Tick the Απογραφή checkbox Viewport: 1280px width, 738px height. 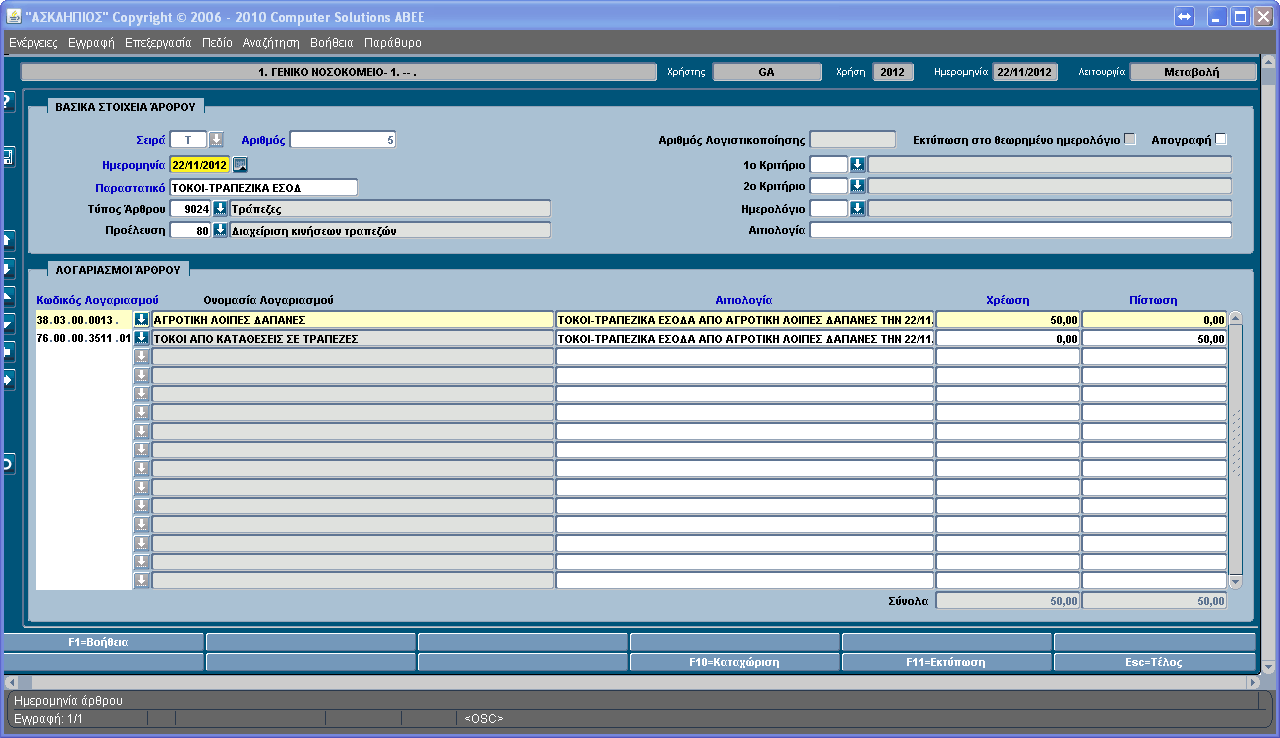tap(1220, 139)
